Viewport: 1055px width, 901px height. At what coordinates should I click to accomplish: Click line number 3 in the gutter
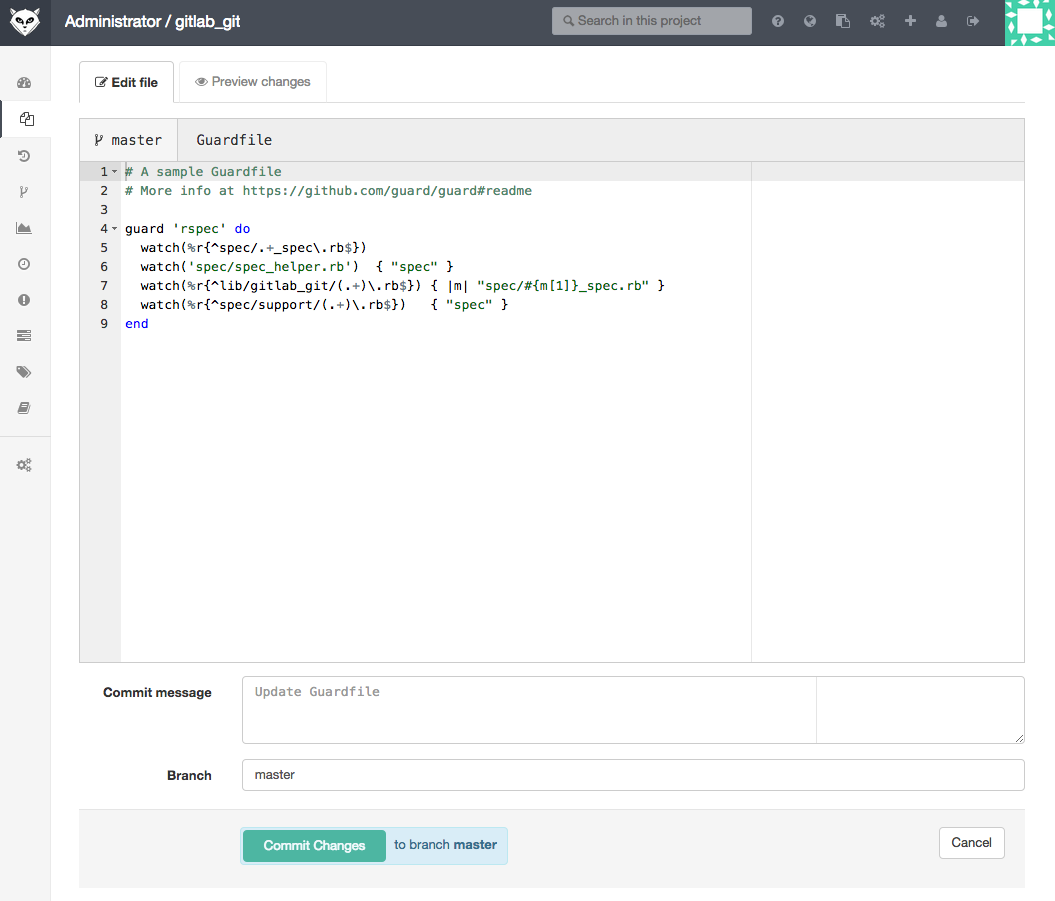point(104,209)
